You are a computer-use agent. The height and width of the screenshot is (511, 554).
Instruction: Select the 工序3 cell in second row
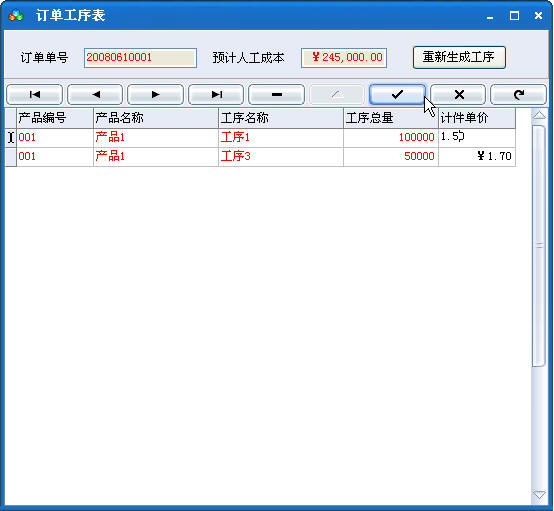[x=281, y=157]
